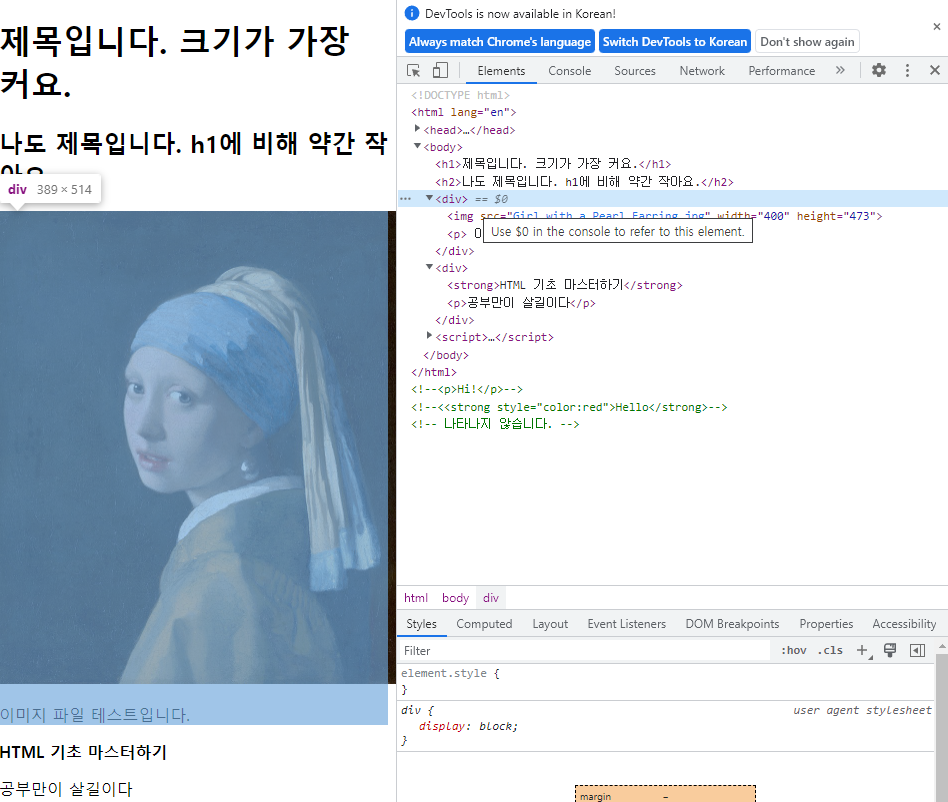Add new style rule plus icon

[863, 650]
